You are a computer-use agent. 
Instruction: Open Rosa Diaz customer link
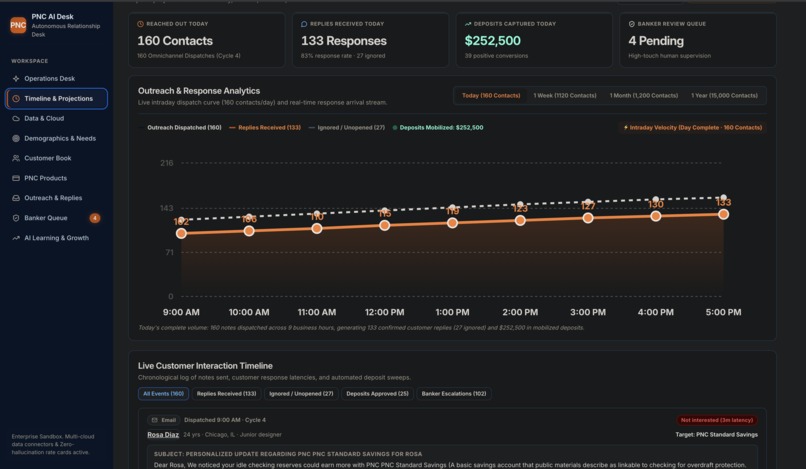[x=163, y=435]
